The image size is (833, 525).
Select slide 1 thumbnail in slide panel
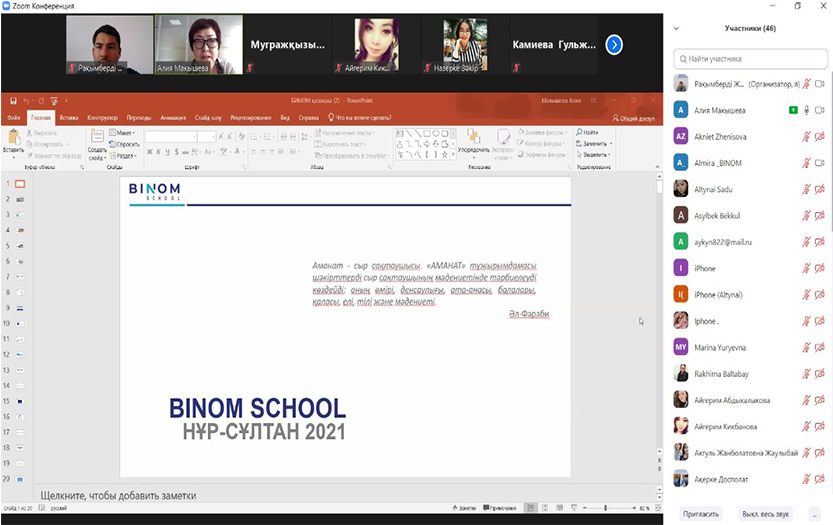(20, 184)
